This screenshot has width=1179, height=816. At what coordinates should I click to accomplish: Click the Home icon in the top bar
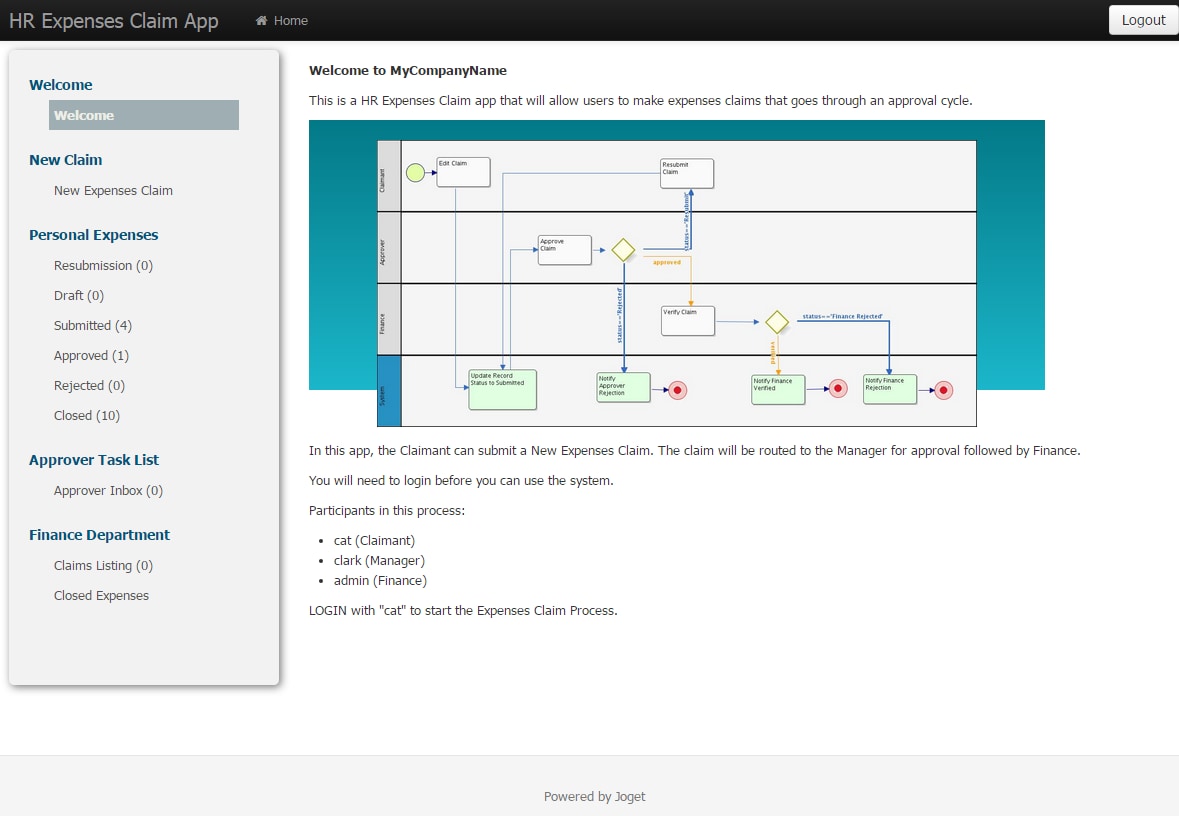261,20
